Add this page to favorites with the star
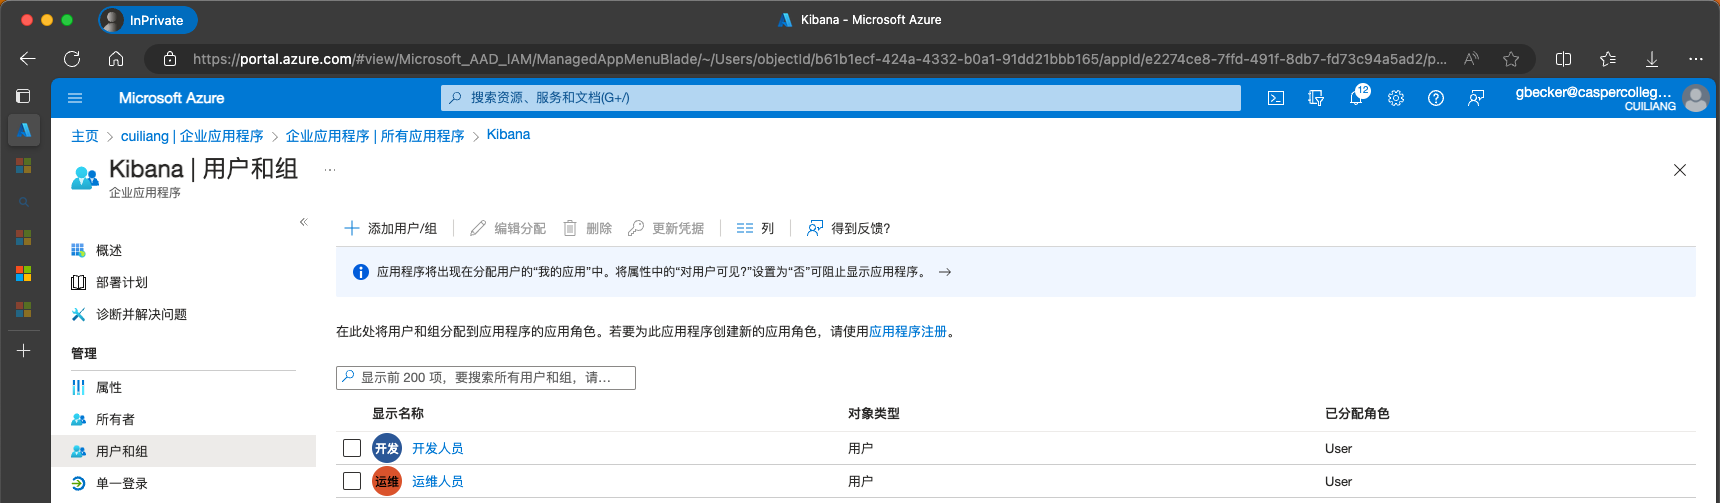Screen dimensions: 1720x503 tap(1511, 59)
